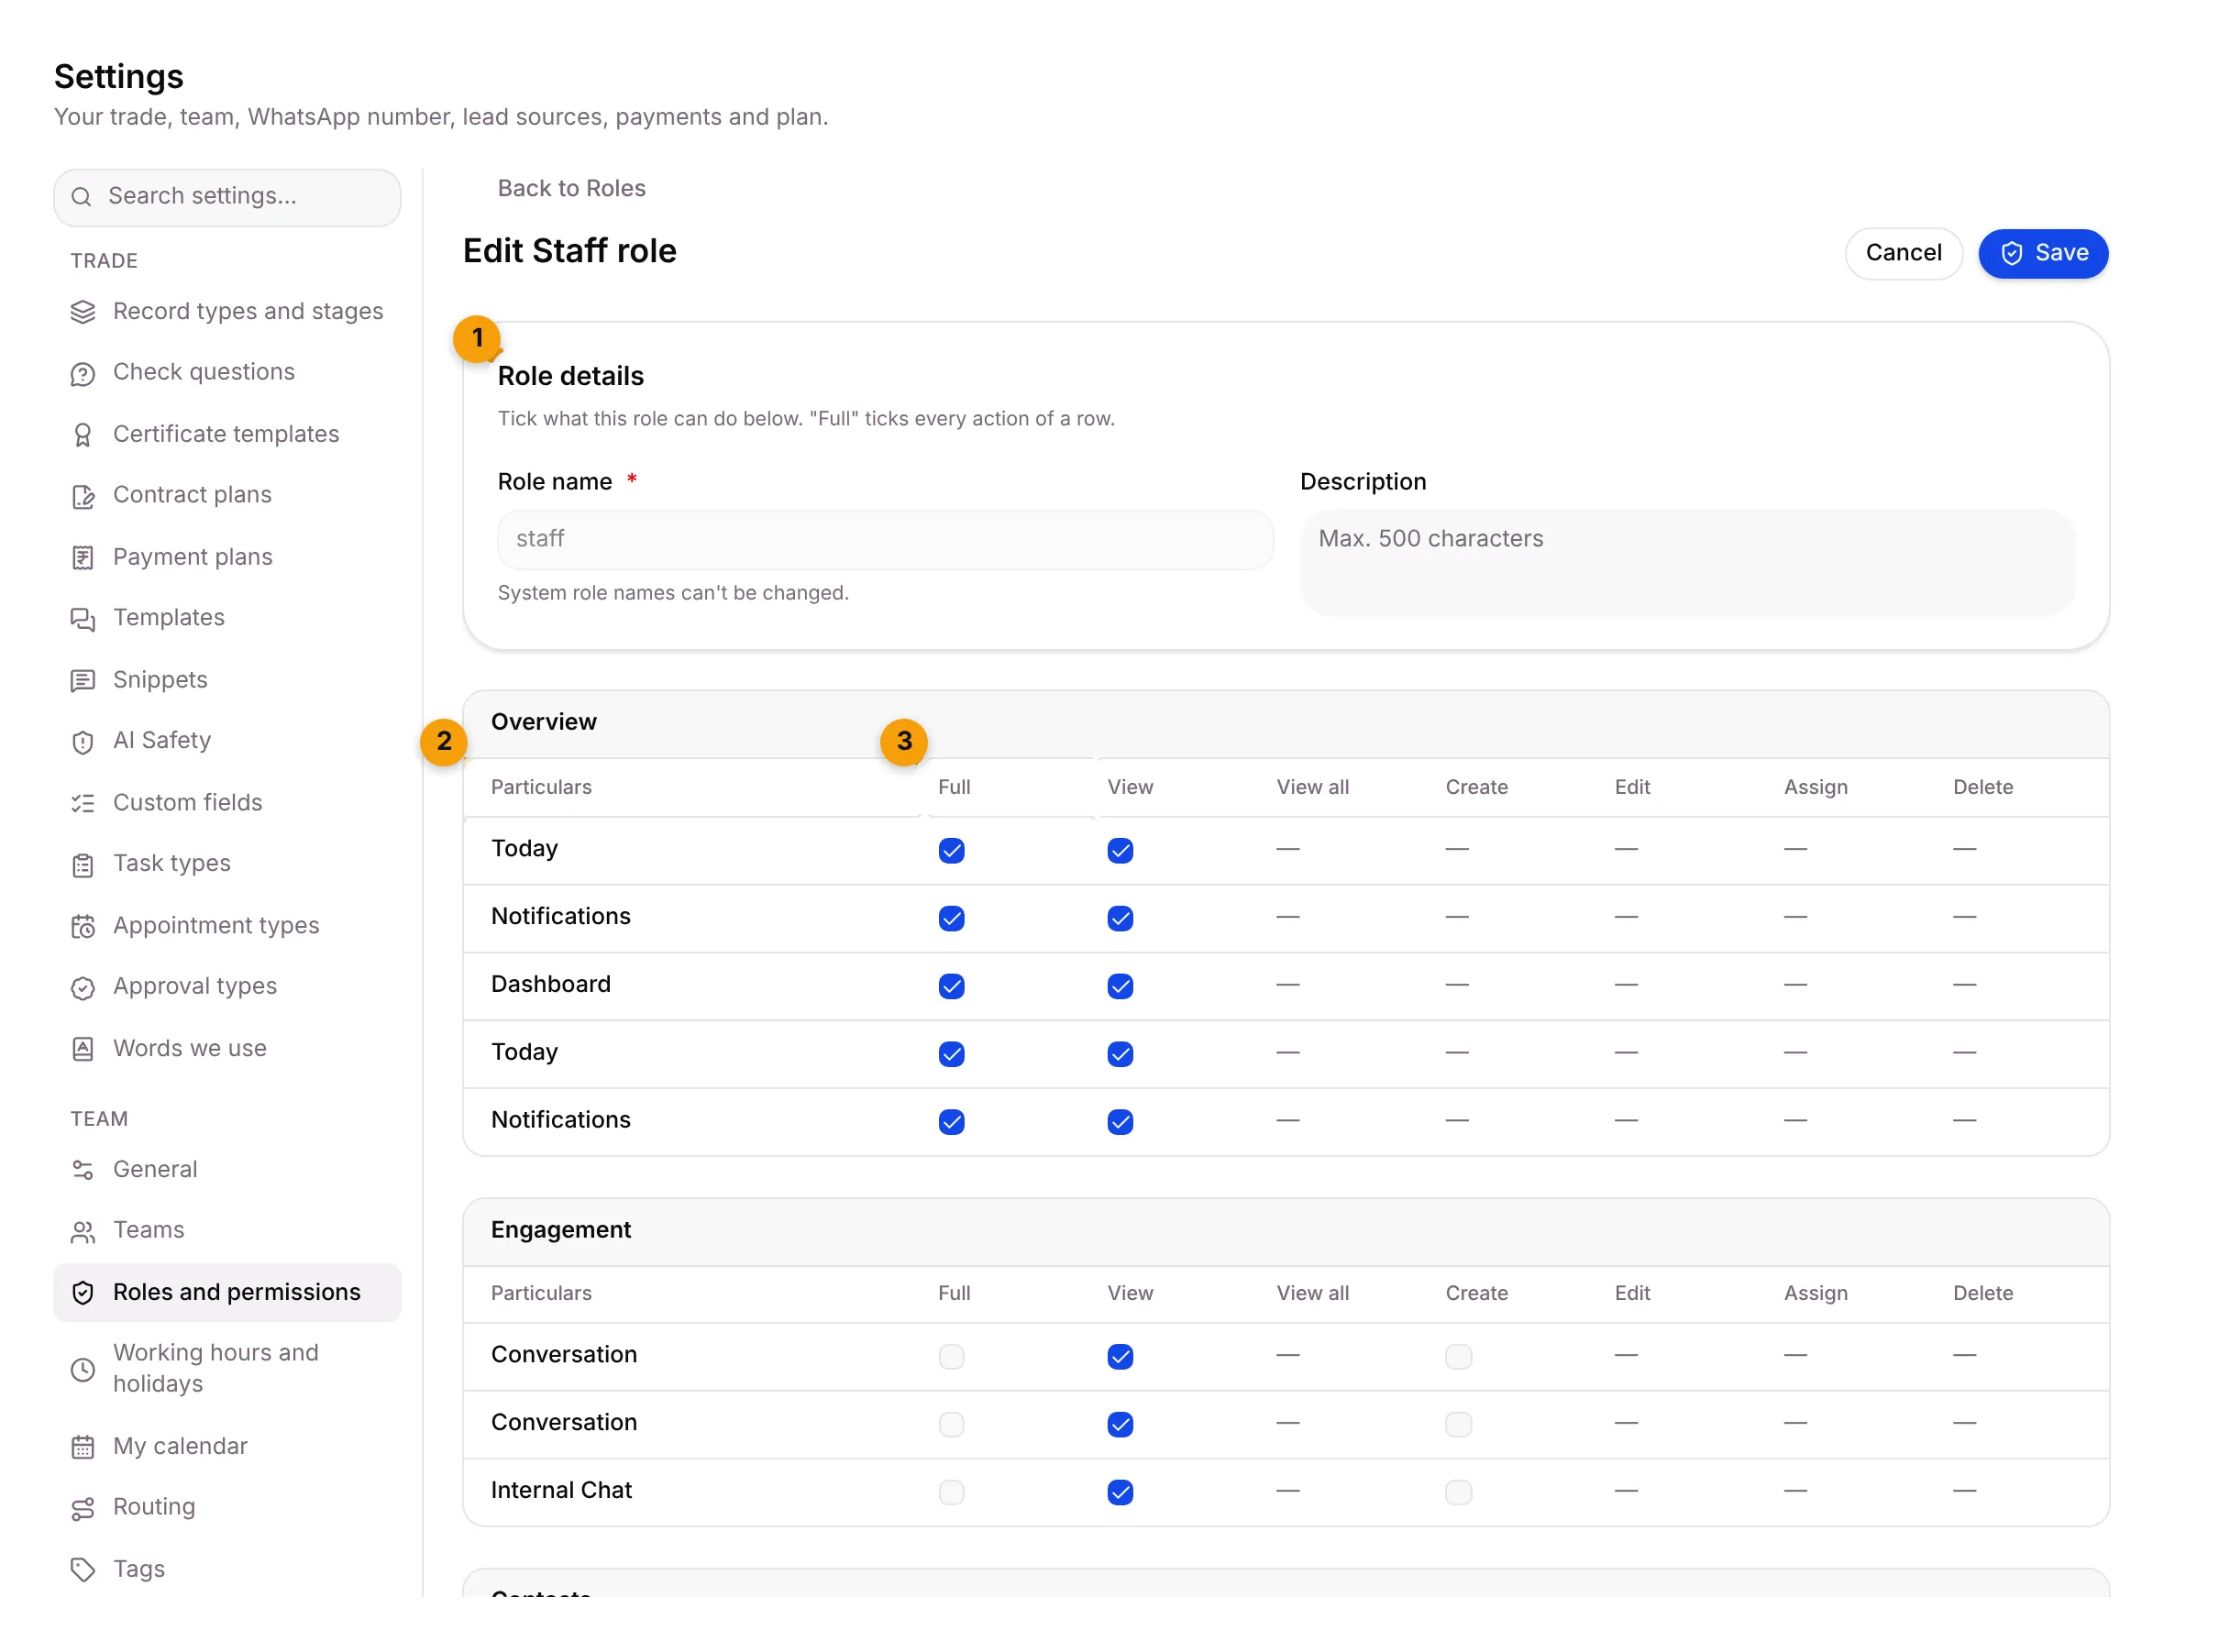Select the Contract plans icon

(83, 496)
